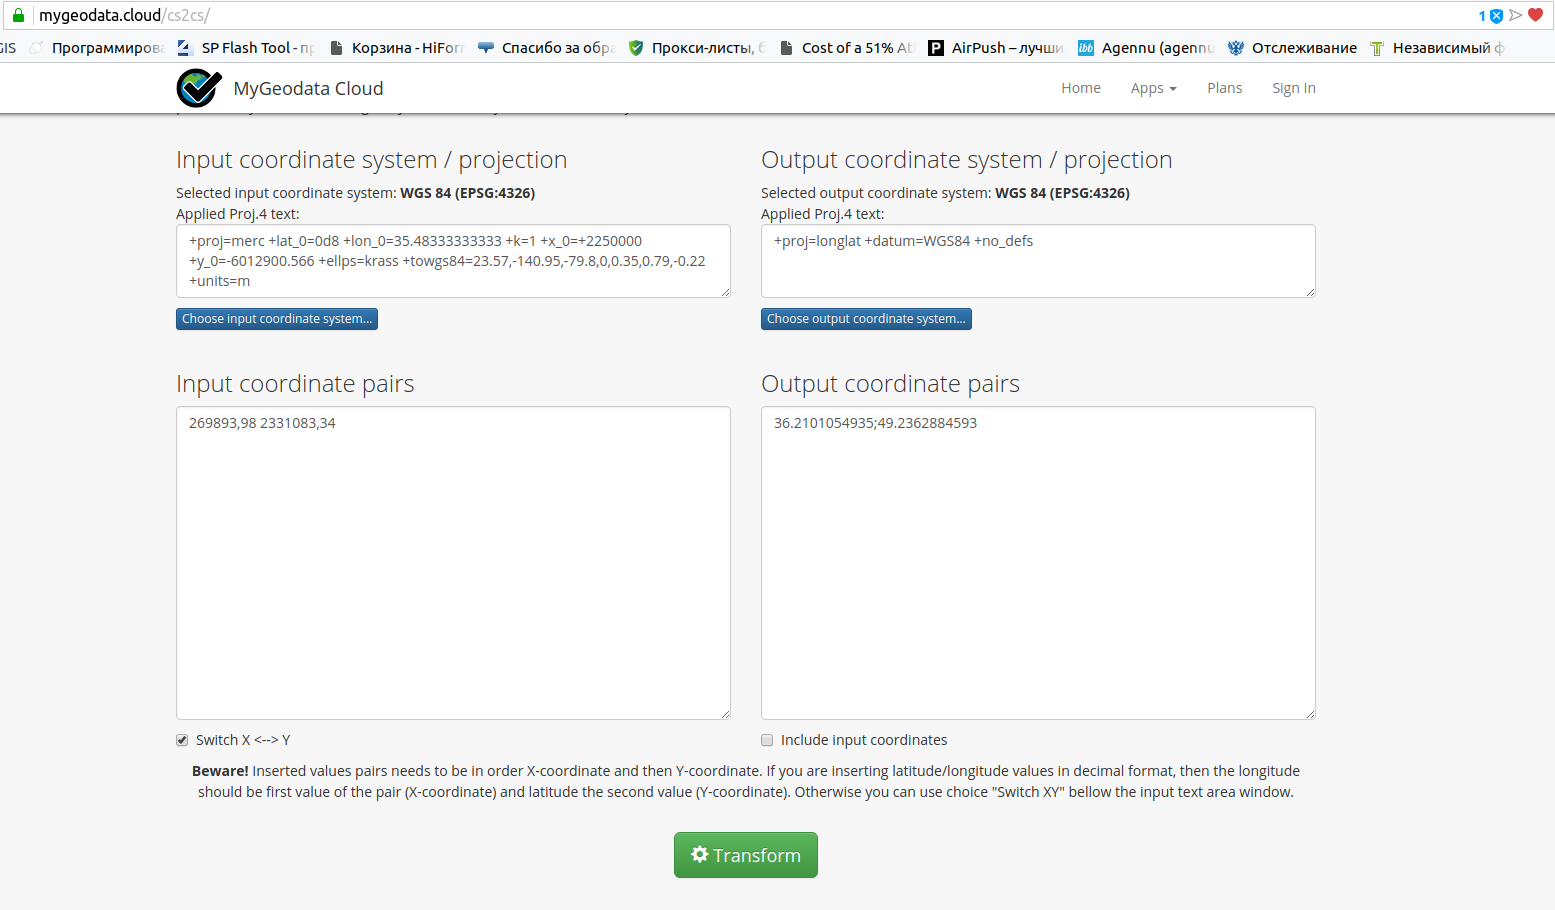This screenshot has width=1555, height=910.
Task: Open the Спасибо за обр bookmark
Action: [x=546, y=48]
